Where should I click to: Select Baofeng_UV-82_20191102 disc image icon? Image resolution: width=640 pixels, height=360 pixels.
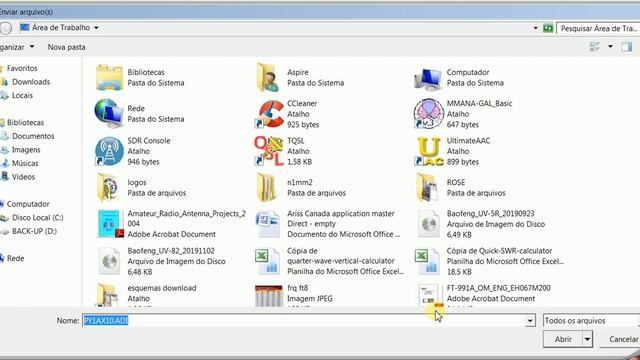(109, 261)
